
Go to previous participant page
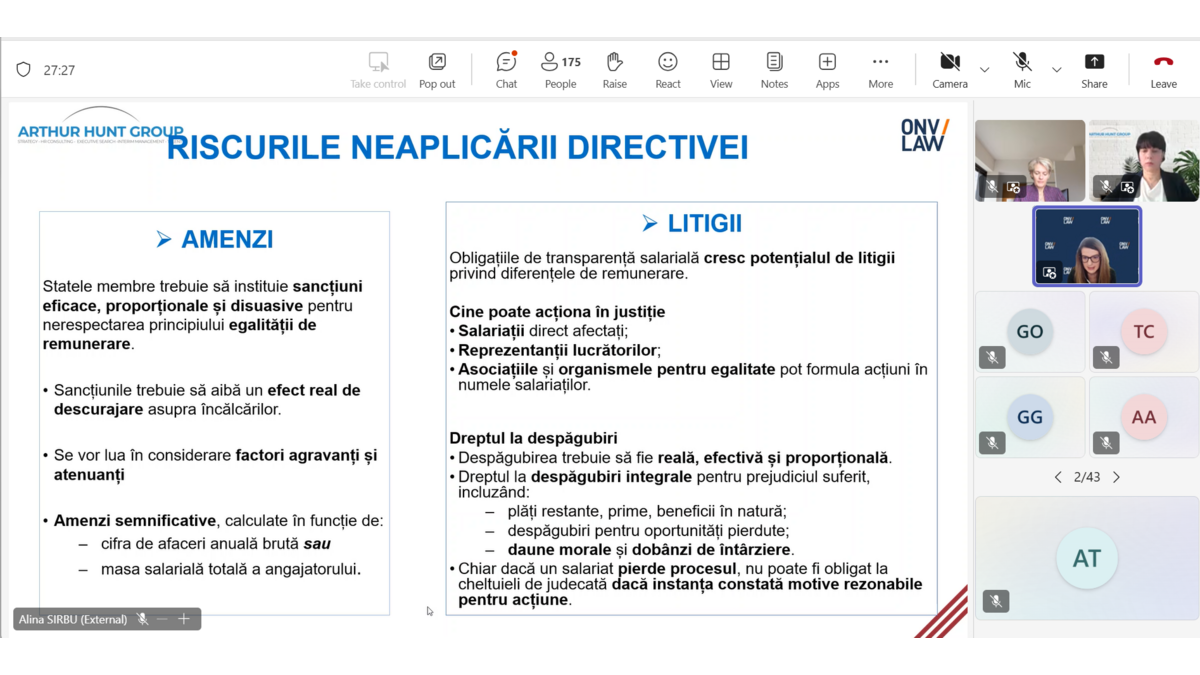[x=1058, y=478]
